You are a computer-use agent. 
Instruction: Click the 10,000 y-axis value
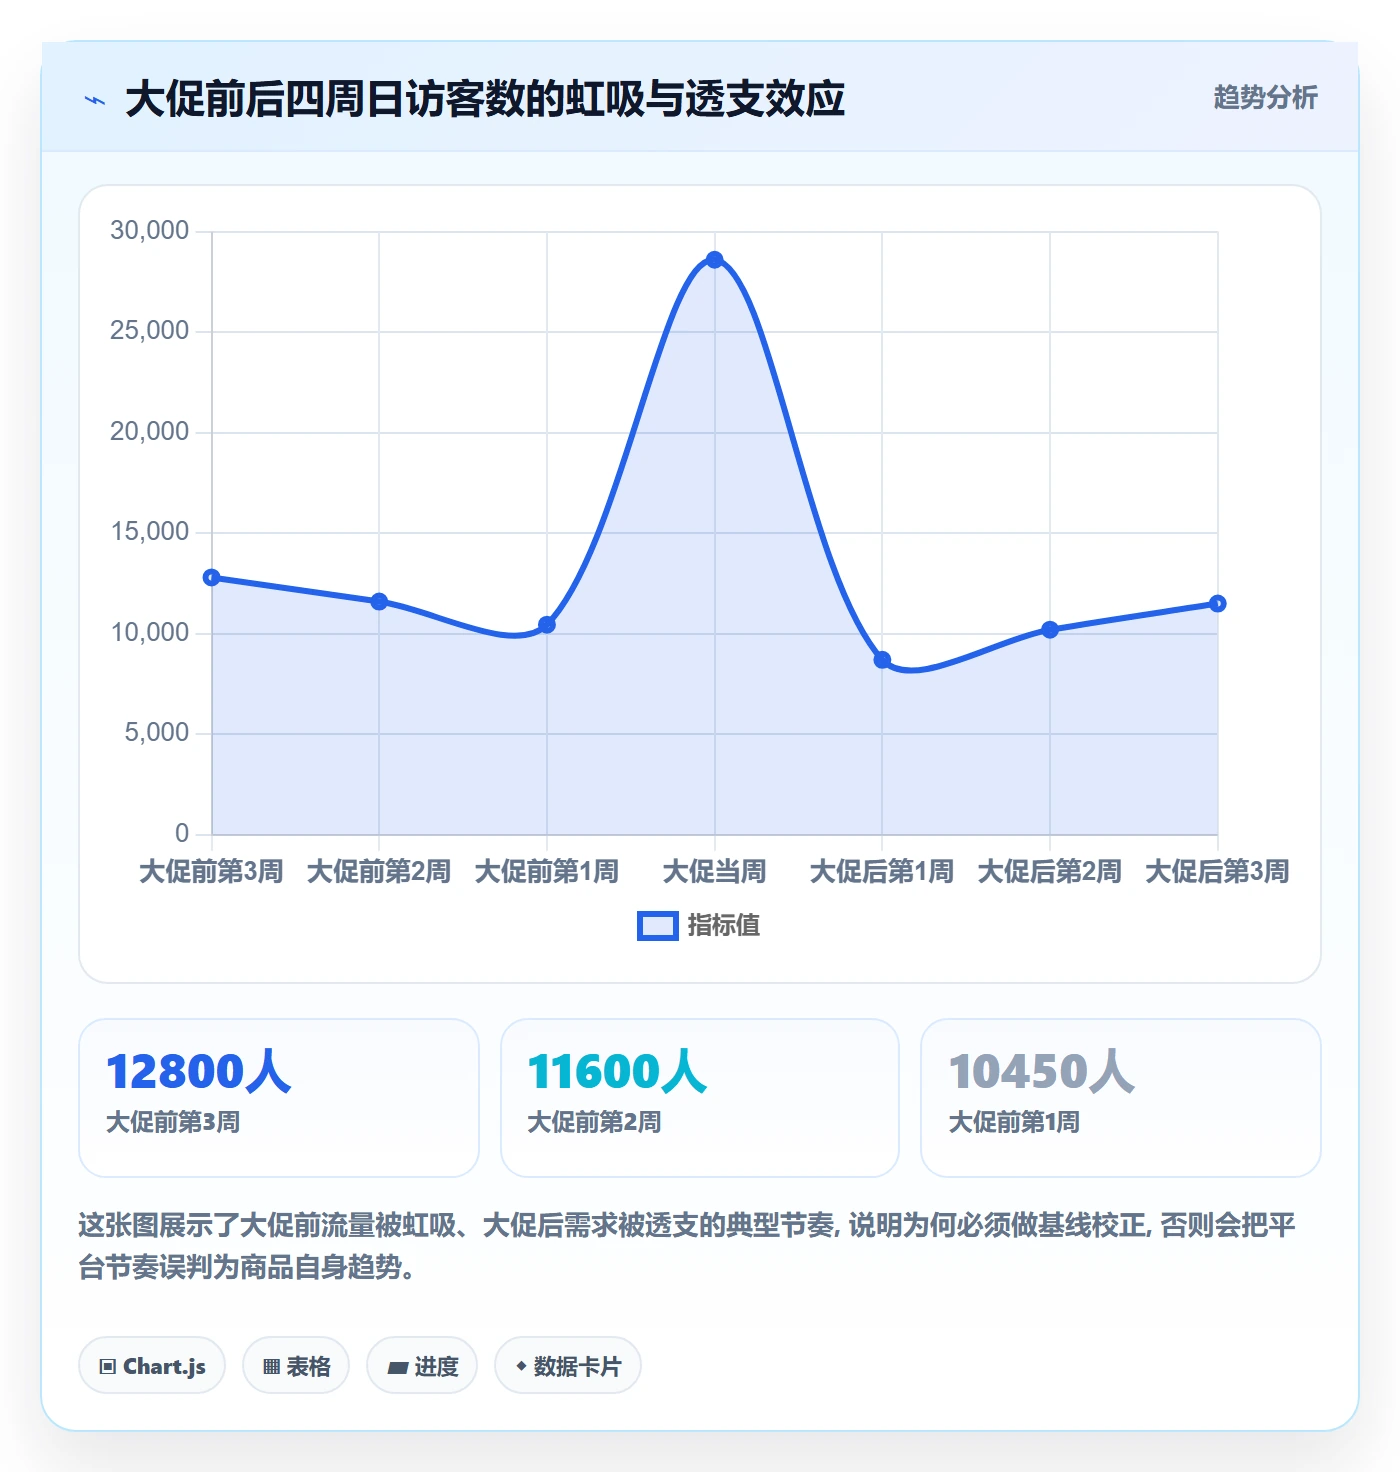click(150, 633)
